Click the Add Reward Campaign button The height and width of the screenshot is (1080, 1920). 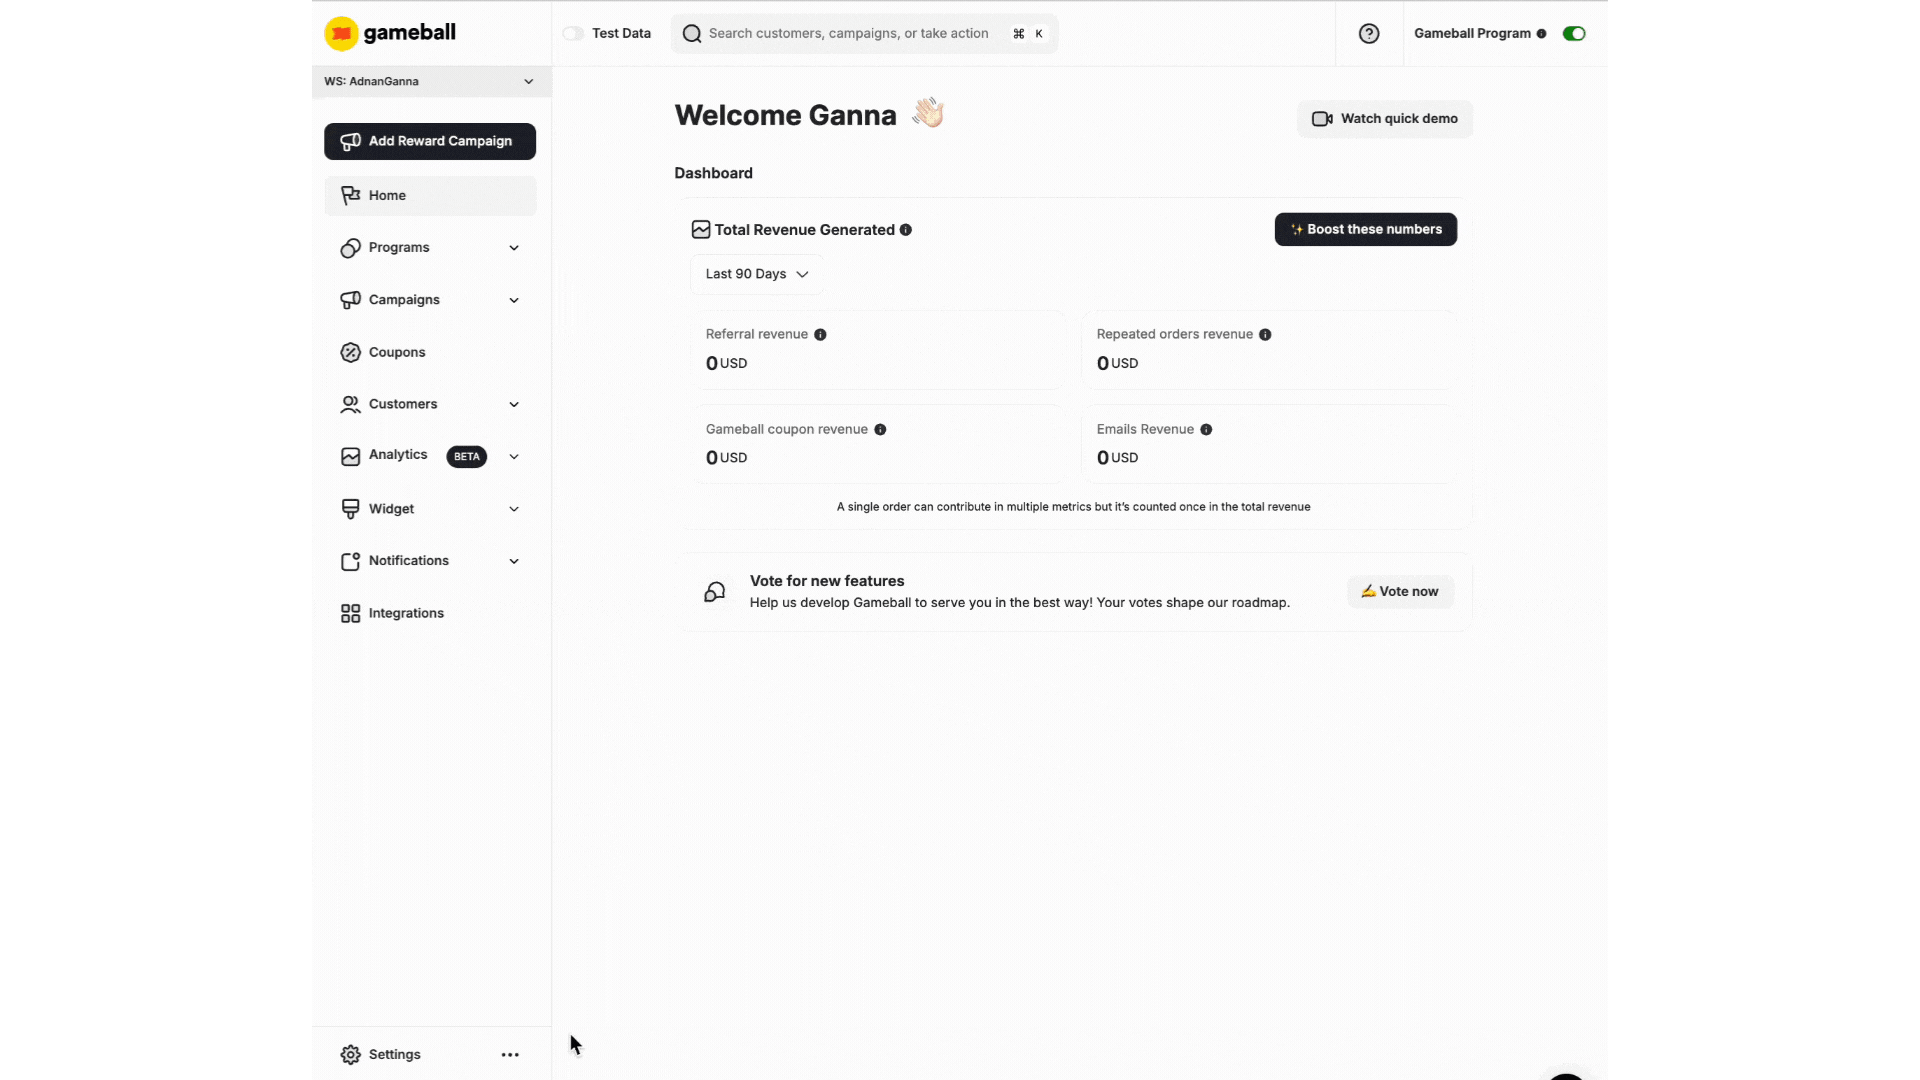429,141
